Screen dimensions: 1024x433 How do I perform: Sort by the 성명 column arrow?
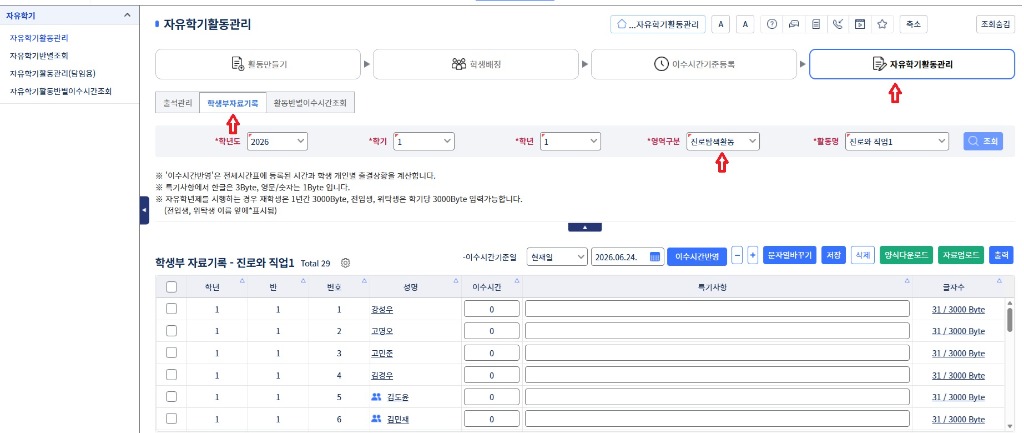[456, 281]
